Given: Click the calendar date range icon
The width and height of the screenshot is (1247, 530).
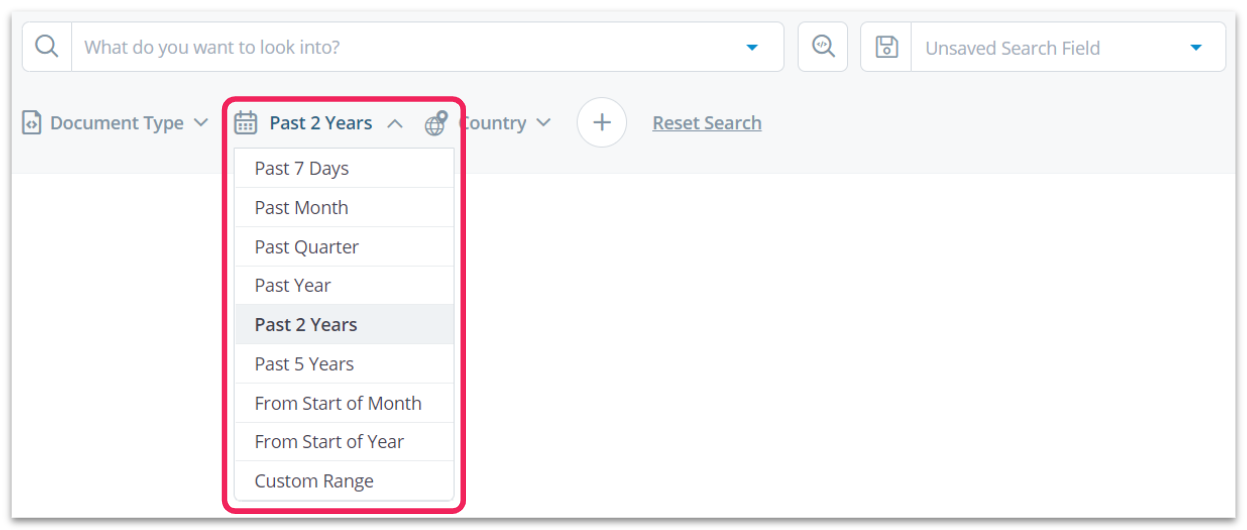Looking at the screenshot, I should [x=246, y=123].
